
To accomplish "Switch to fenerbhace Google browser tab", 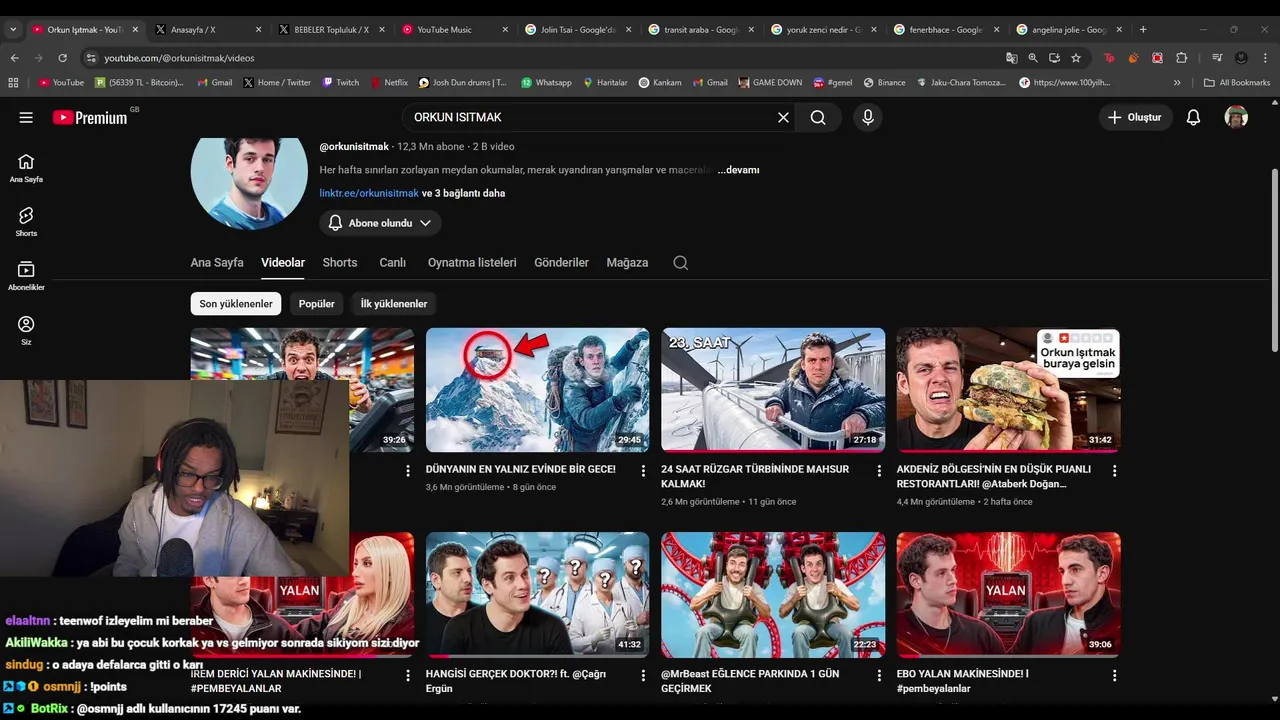I will coord(945,30).
